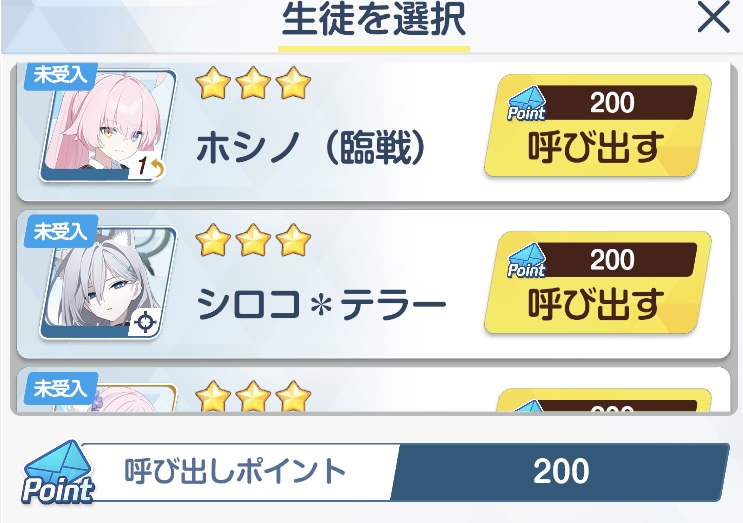Viewport: 743px width, 523px height.
Task: Click three-star rating of シロコ＊テラー
Action: [x=253, y=240]
